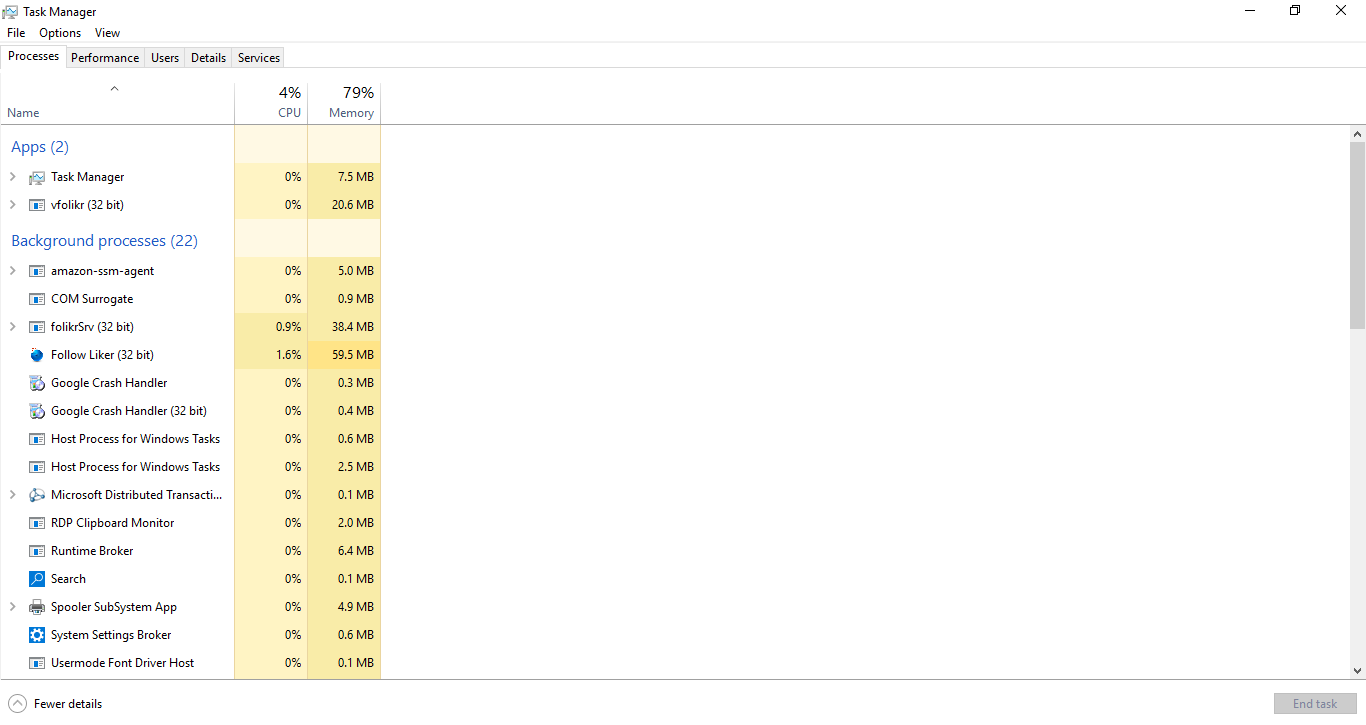Open the Options menu

click(60, 33)
